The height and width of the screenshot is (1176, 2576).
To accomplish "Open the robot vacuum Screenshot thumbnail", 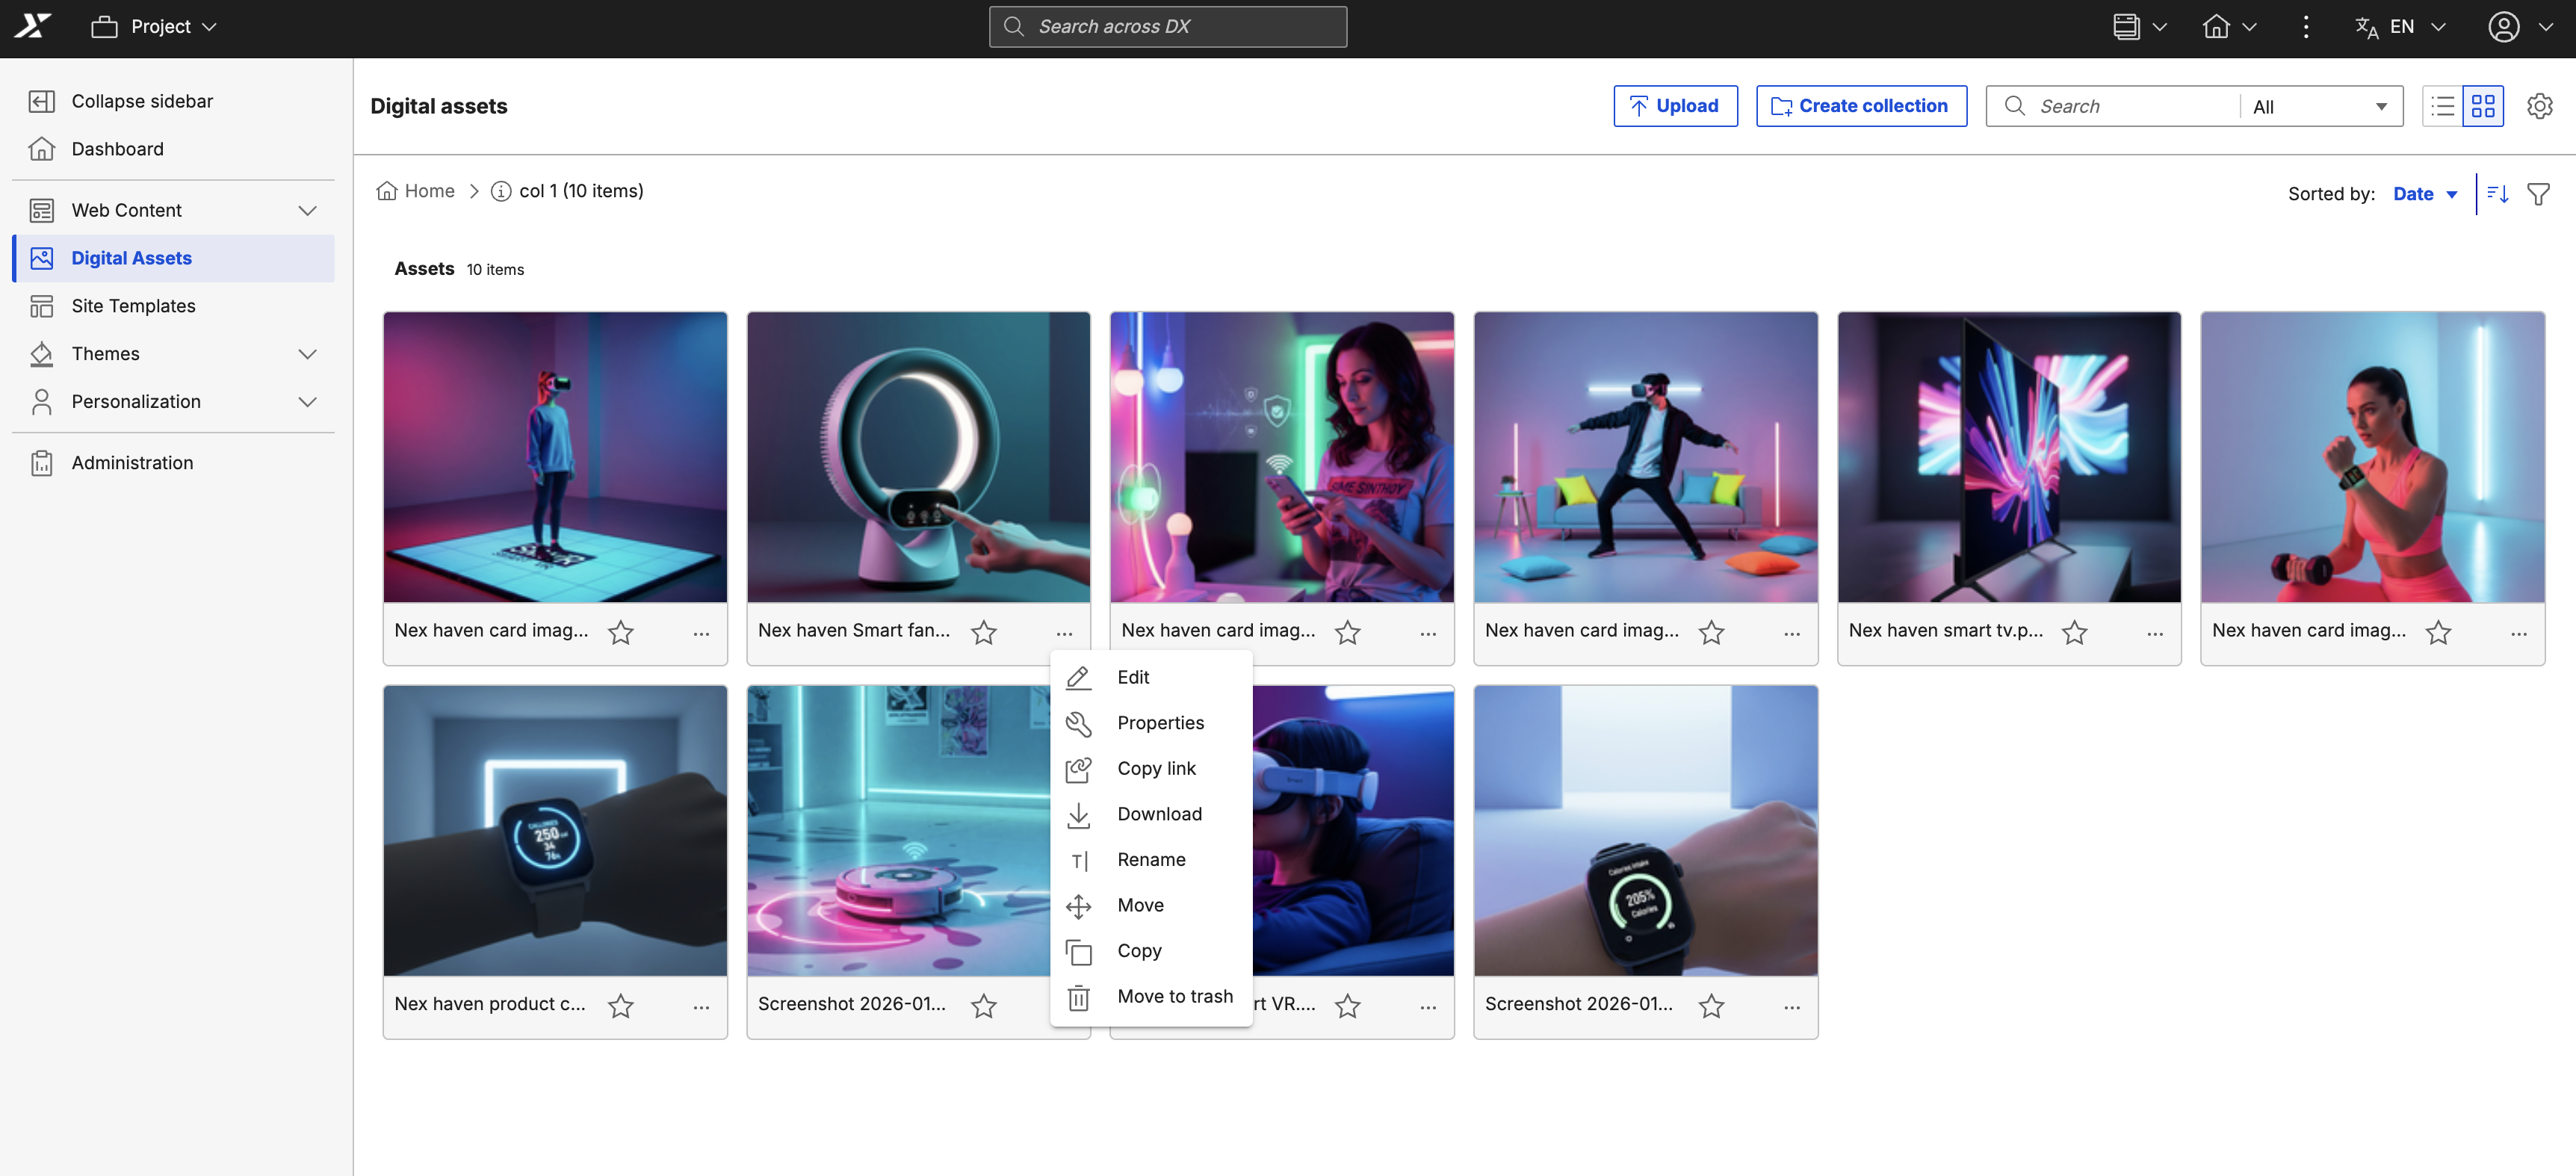I will tap(898, 830).
